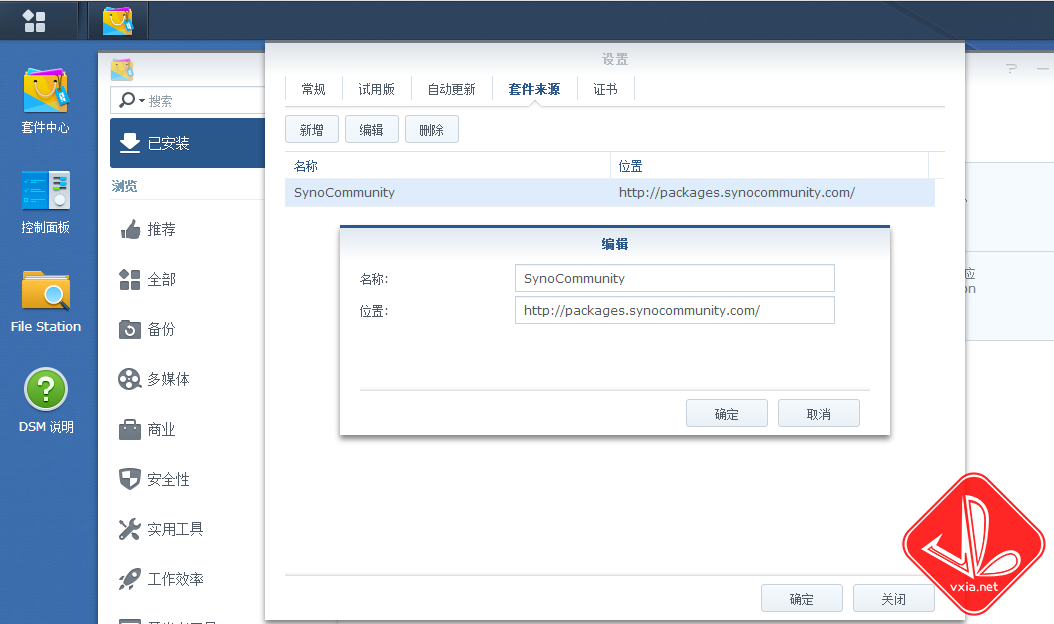1054x624 pixels.
Task: Open the 证书 tab
Action: [x=606, y=89]
